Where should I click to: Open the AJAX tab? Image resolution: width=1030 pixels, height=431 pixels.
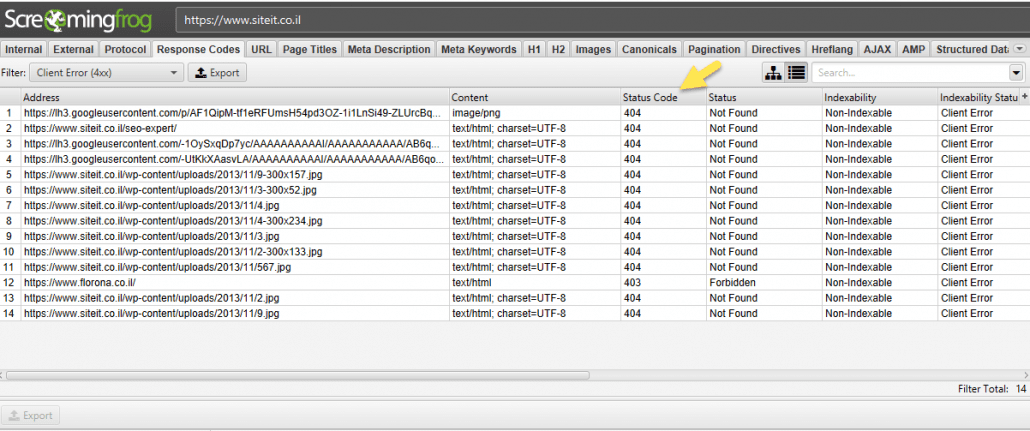click(x=877, y=49)
